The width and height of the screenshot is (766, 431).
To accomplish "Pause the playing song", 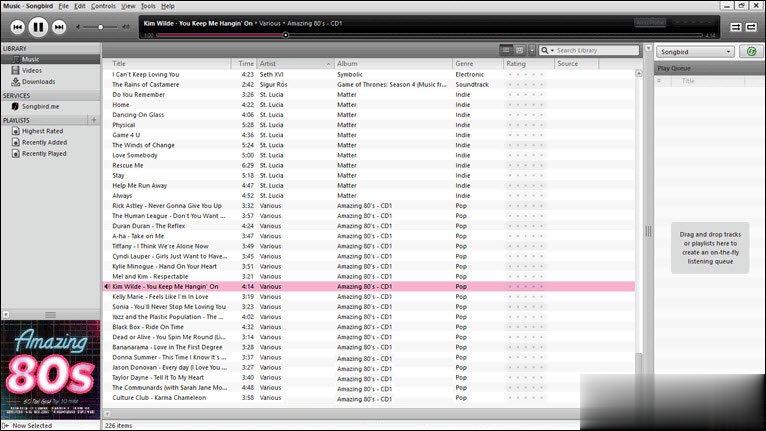I will coord(38,27).
